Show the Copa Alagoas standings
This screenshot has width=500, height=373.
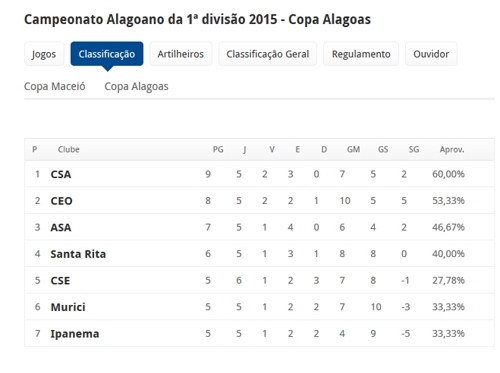coord(136,86)
